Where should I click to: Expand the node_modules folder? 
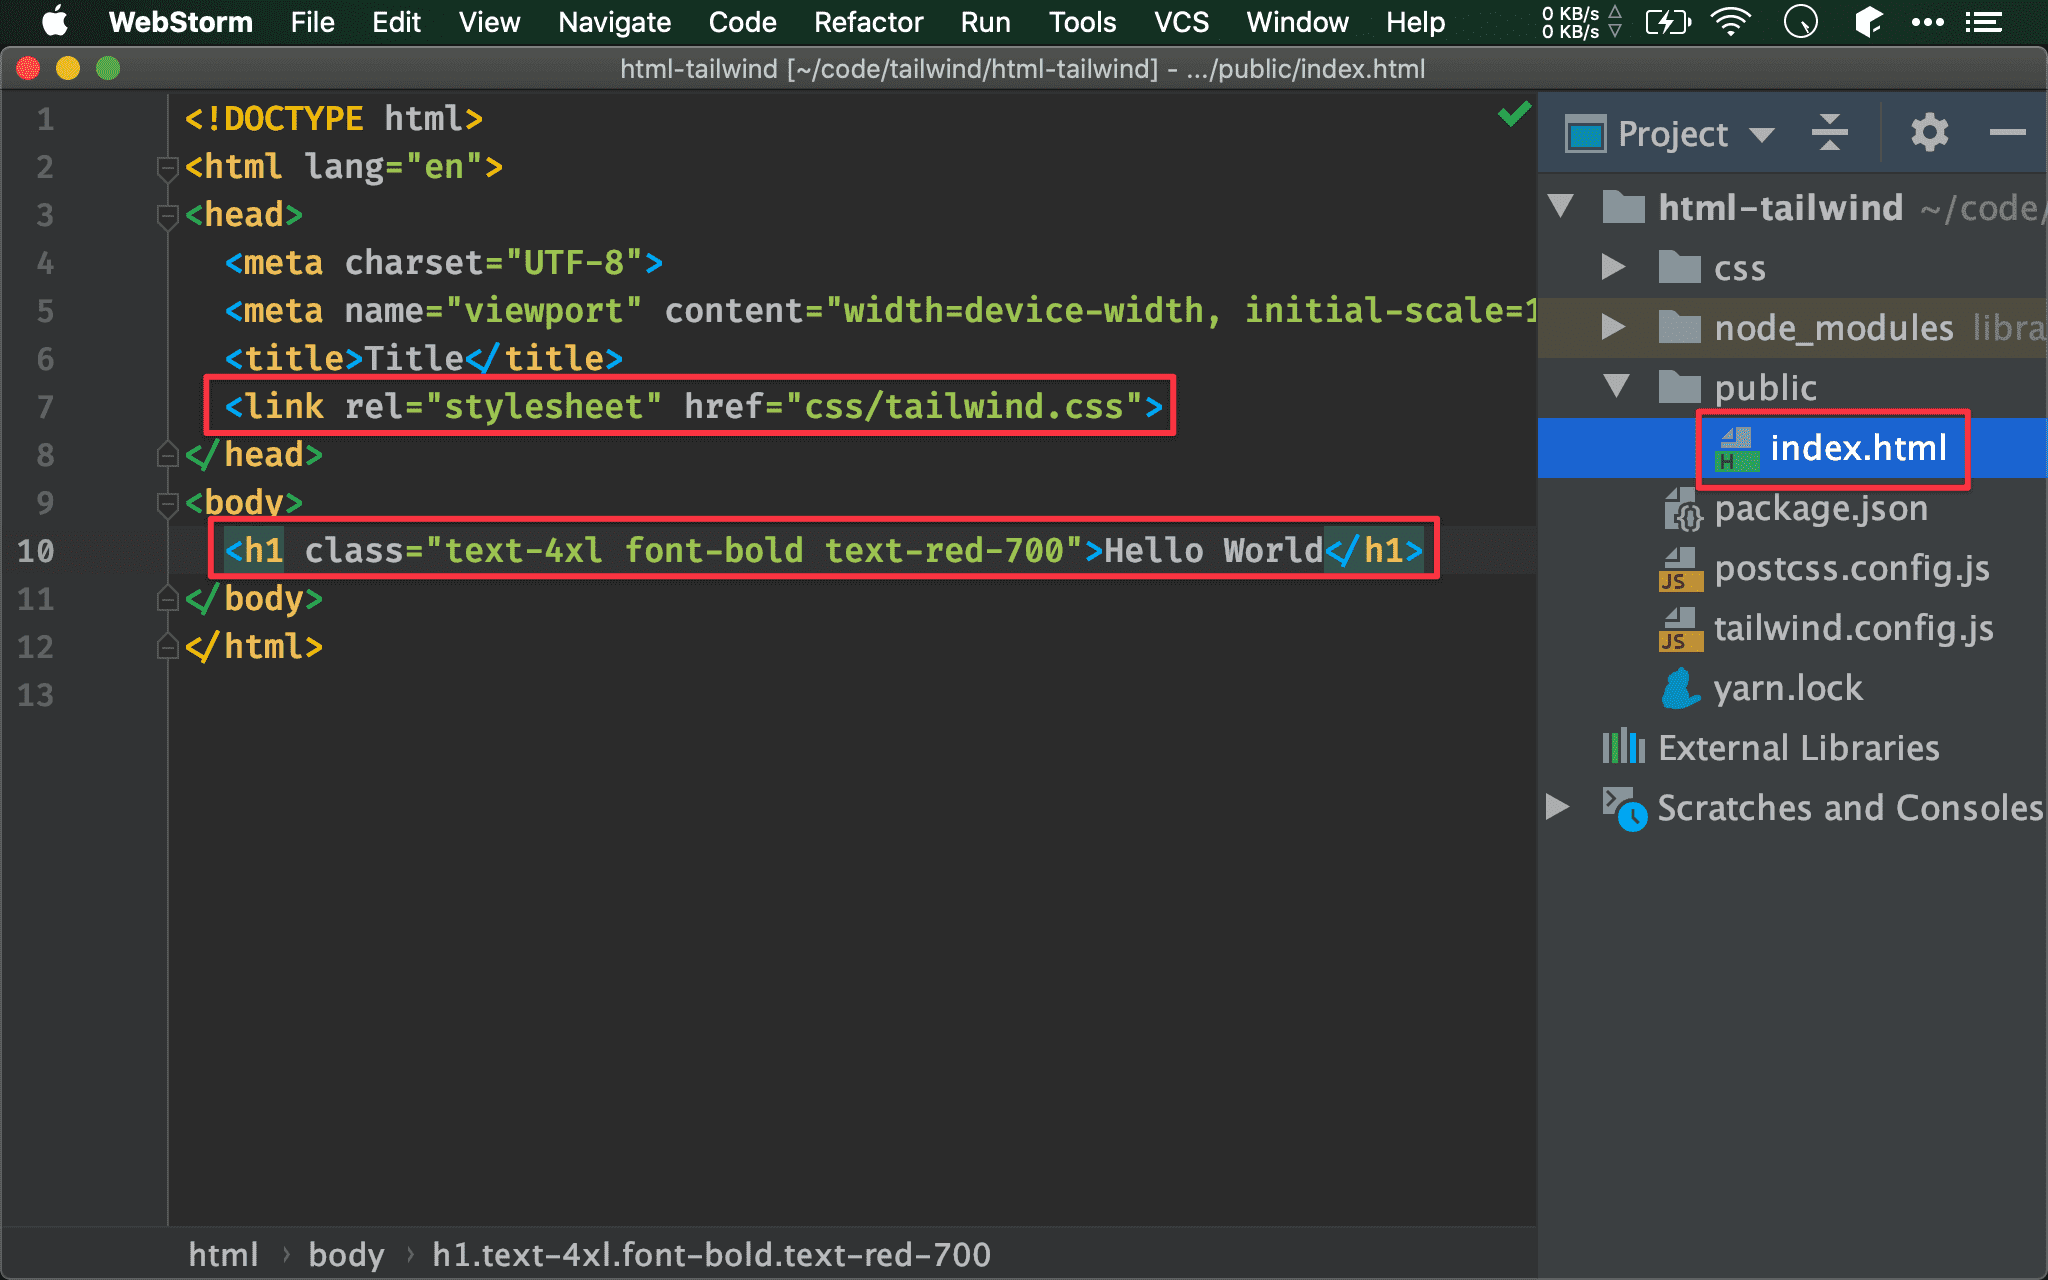[x=1612, y=327]
